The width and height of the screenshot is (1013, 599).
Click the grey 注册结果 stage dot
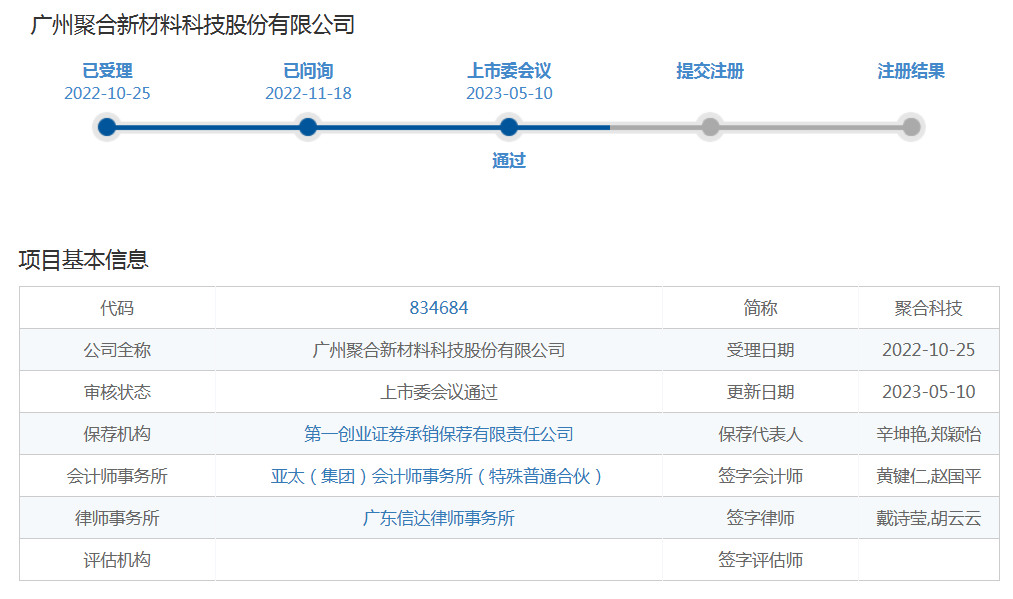(x=911, y=127)
